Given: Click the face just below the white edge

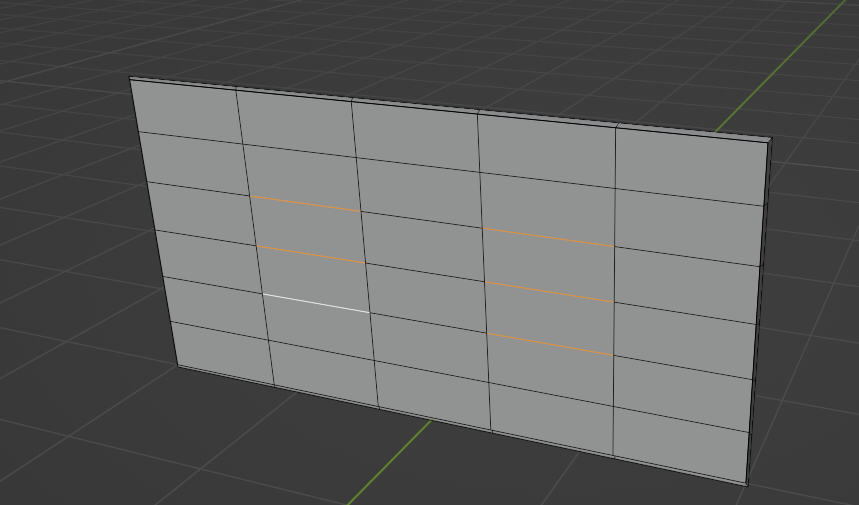Looking at the screenshot, I should click(x=319, y=329).
